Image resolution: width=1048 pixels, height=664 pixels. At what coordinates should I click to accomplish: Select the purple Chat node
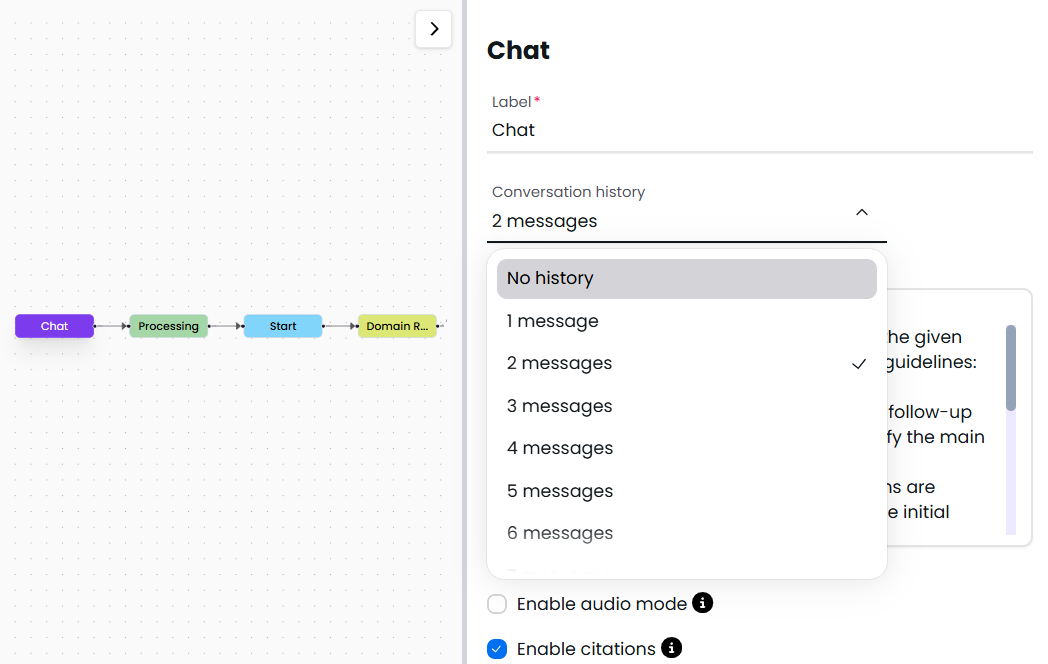tap(54, 326)
